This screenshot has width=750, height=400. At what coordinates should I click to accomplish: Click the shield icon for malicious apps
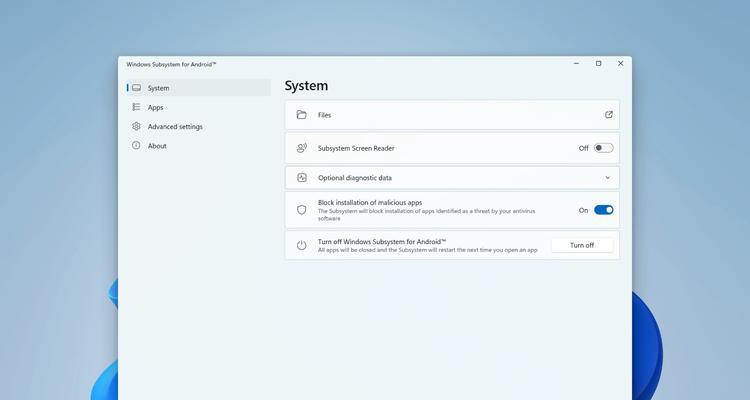301,210
